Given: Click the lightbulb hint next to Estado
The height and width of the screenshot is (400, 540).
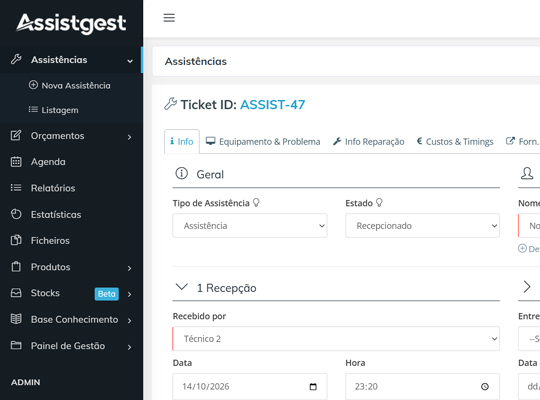Looking at the screenshot, I should click(379, 203).
